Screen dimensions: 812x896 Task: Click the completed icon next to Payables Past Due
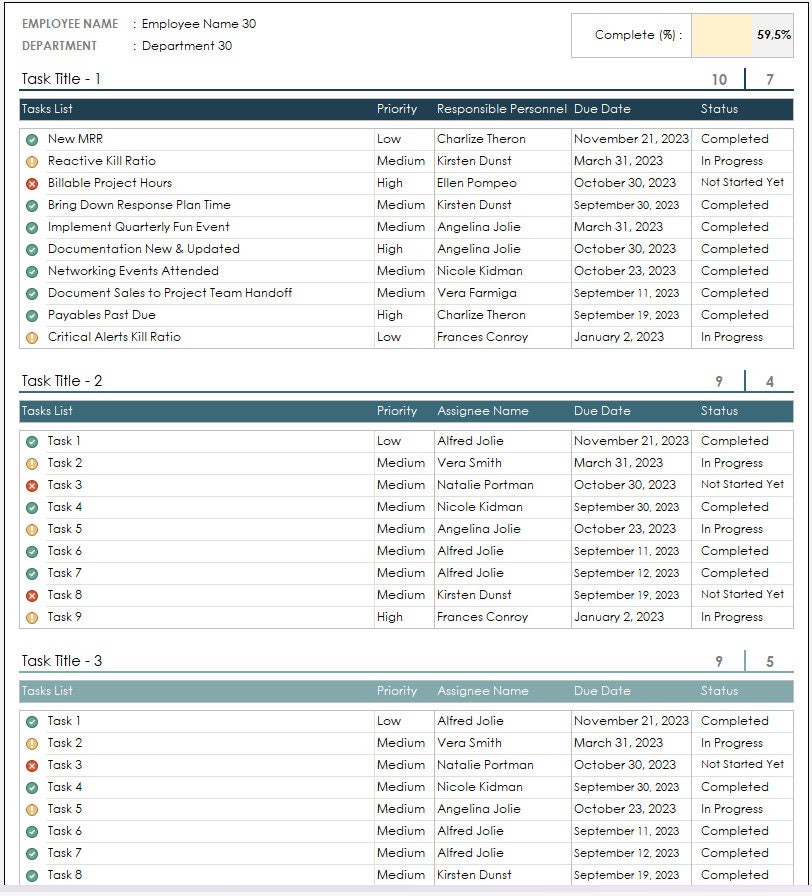tap(30, 315)
